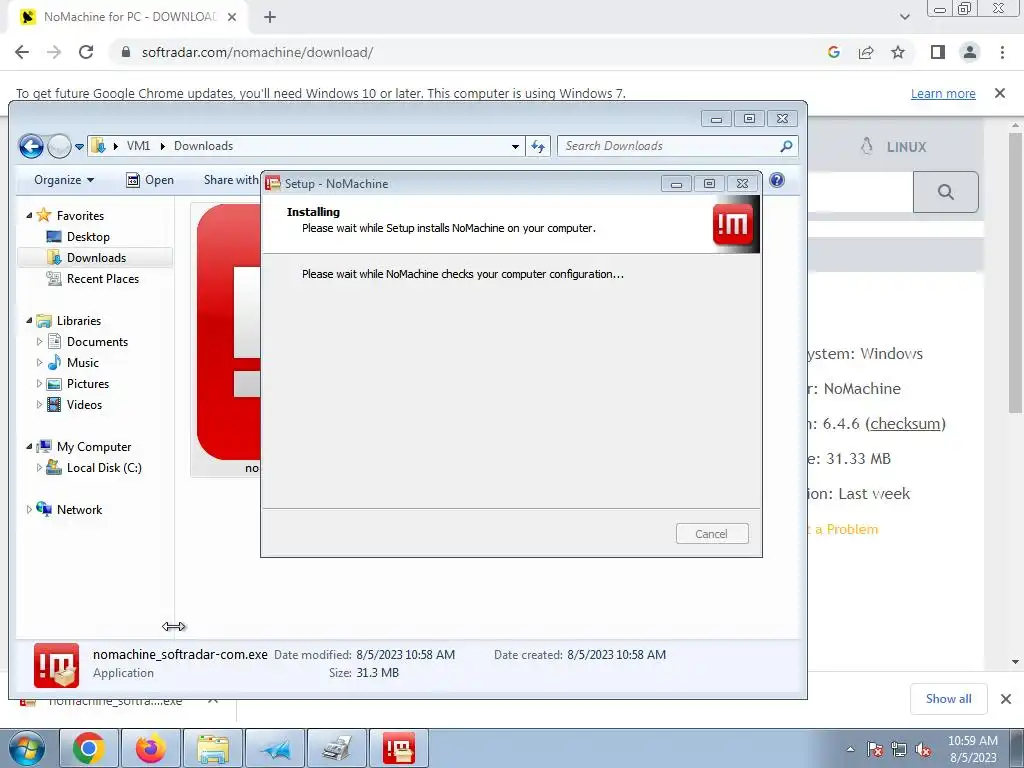Click the Chrome tab search chevron
1024x768 pixels.
tap(904, 17)
